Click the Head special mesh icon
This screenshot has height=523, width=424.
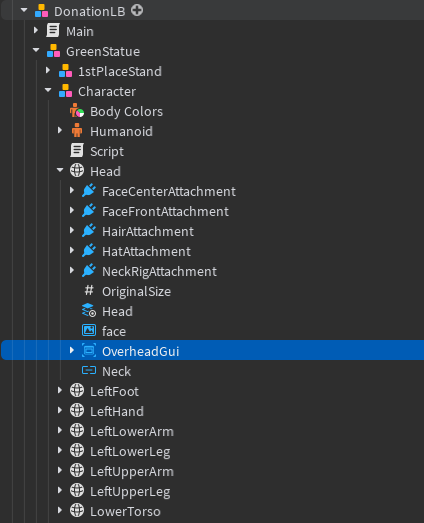89,311
